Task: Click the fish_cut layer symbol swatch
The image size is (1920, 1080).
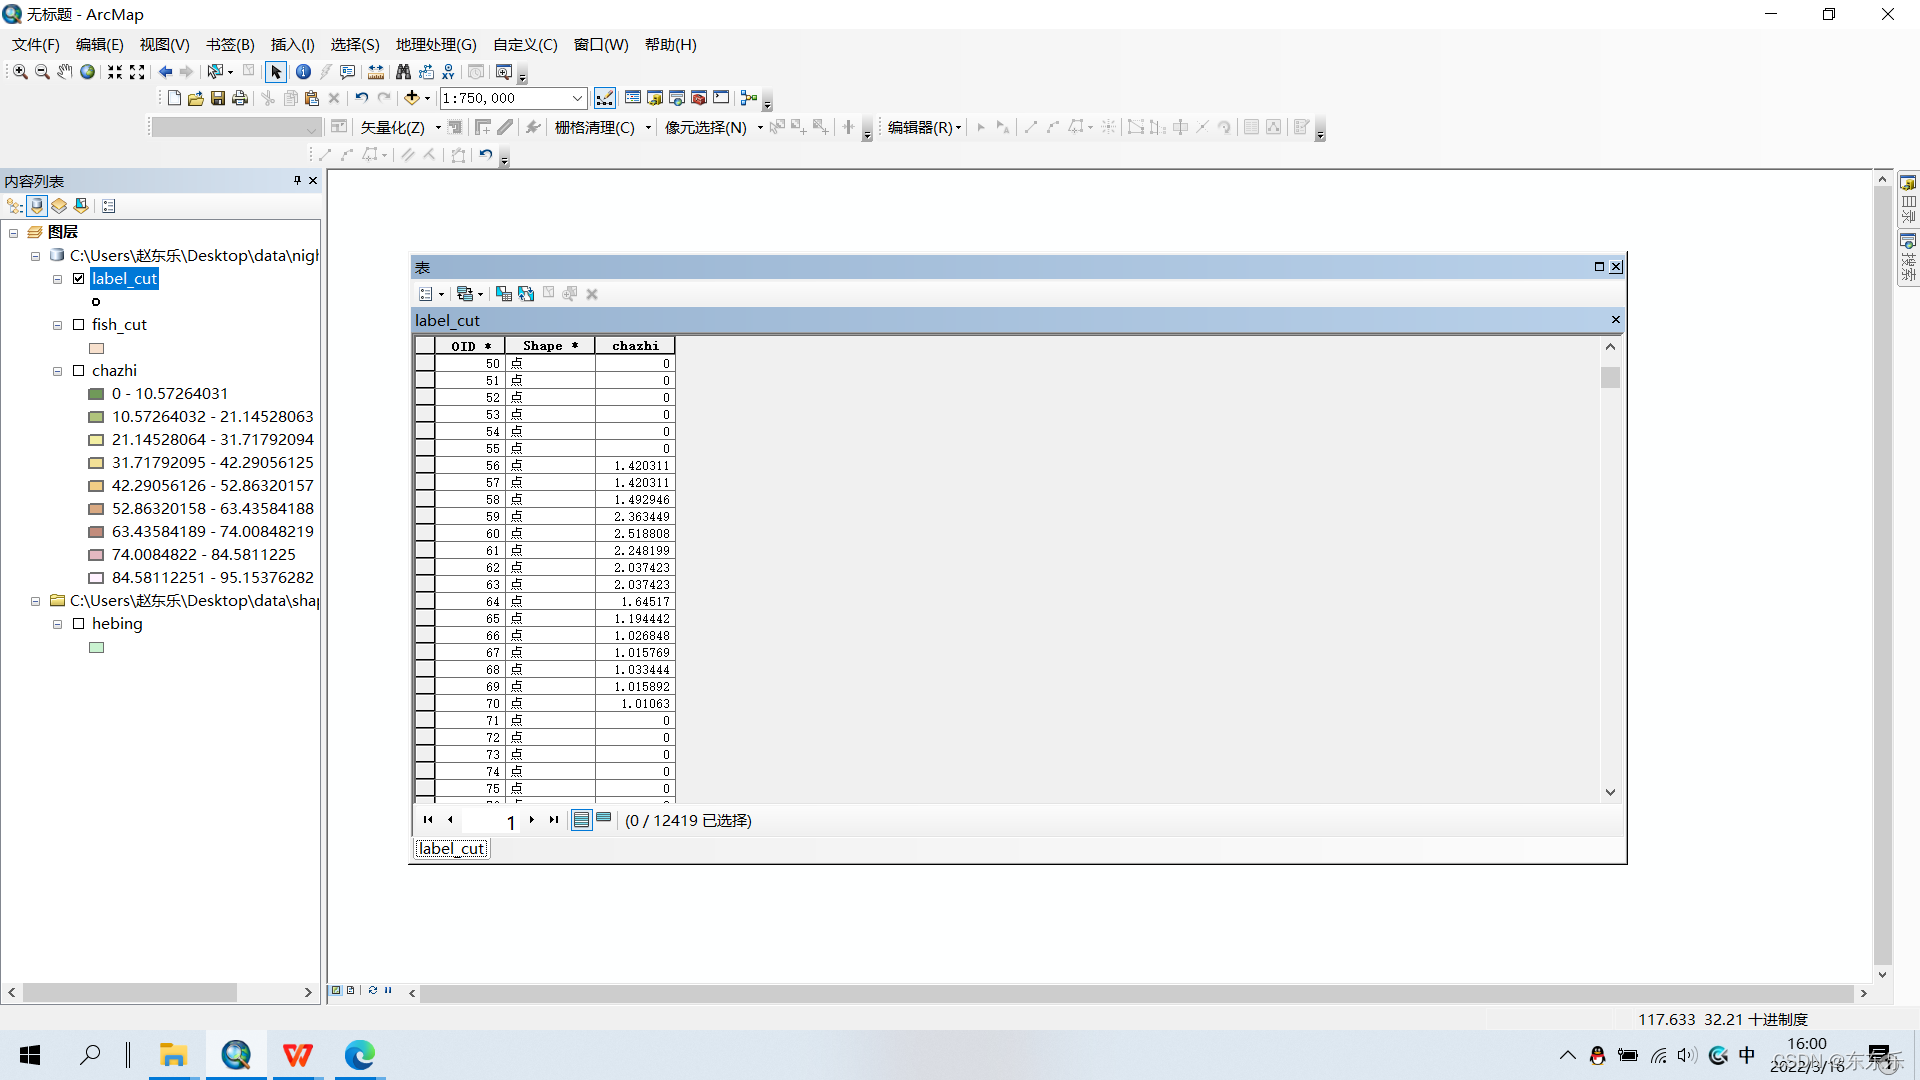Action: point(97,348)
